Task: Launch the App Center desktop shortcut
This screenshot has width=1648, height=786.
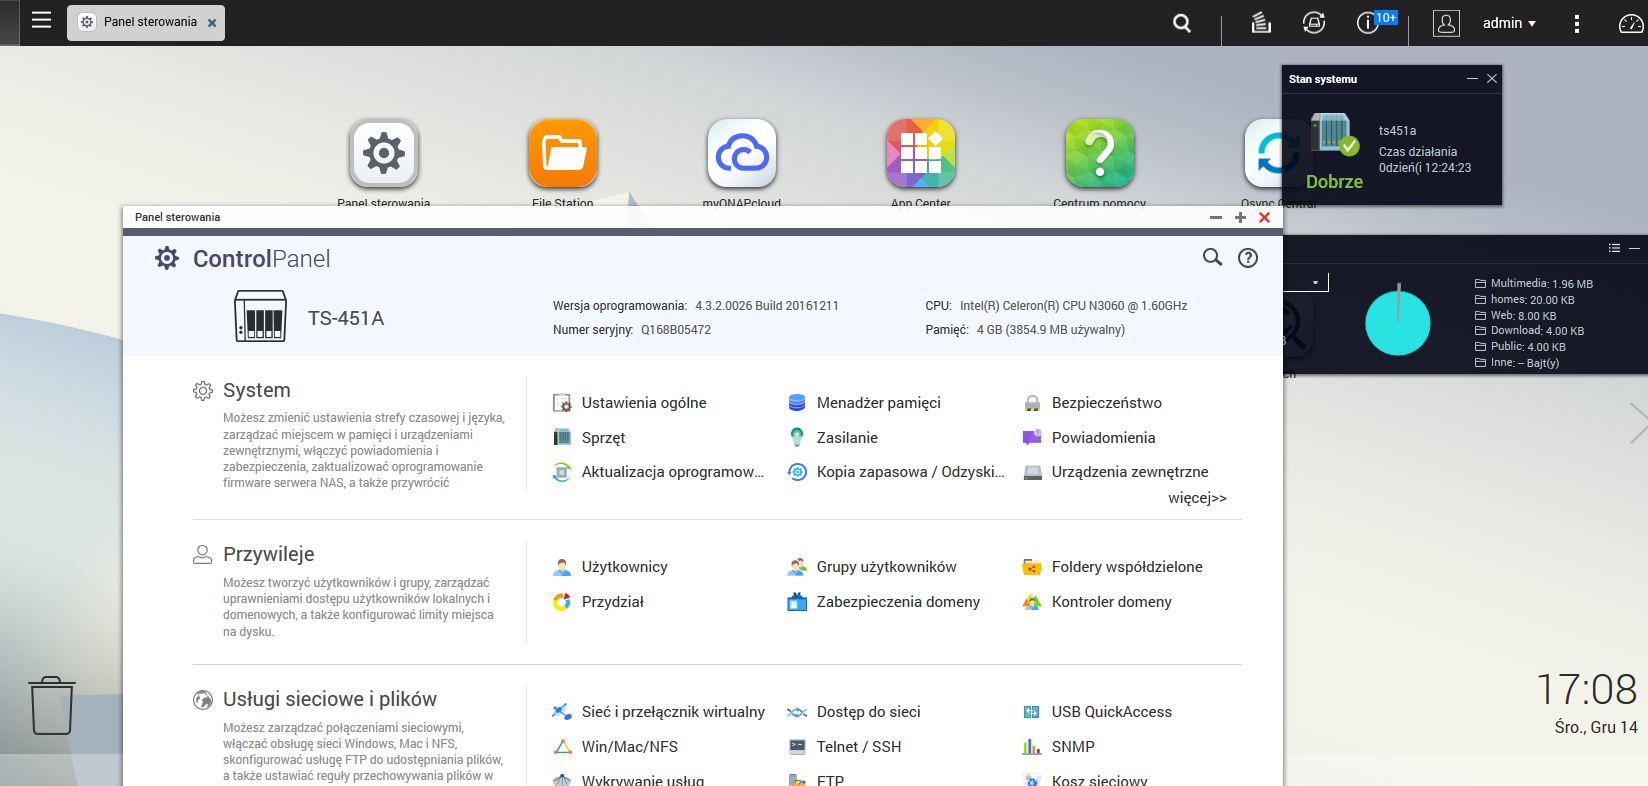Action: point(921,153)
